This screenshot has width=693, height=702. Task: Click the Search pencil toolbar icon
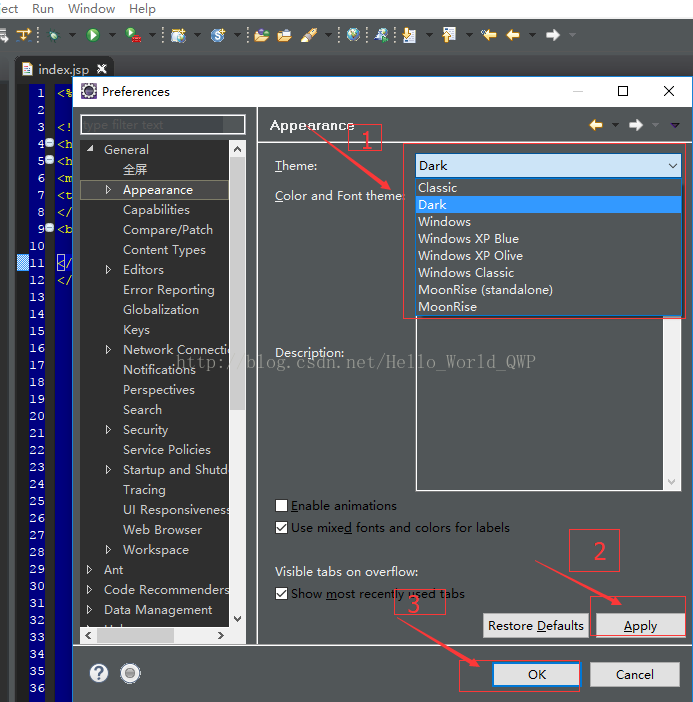click(309, 35)
